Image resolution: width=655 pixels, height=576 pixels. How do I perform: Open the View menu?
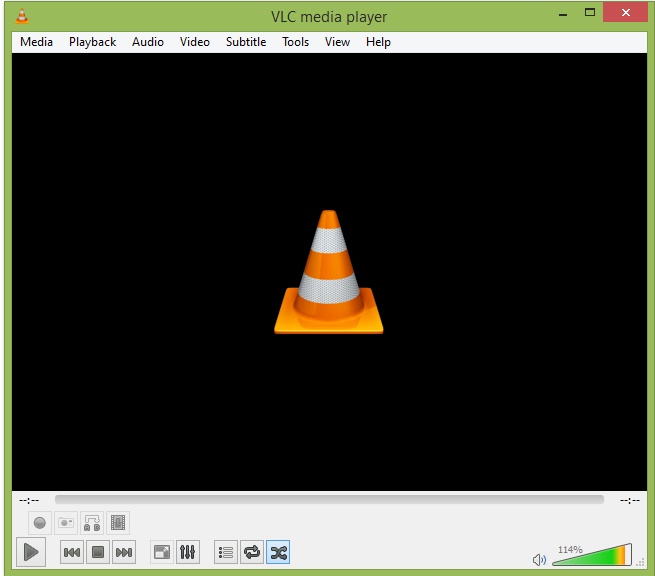(337, 42)
